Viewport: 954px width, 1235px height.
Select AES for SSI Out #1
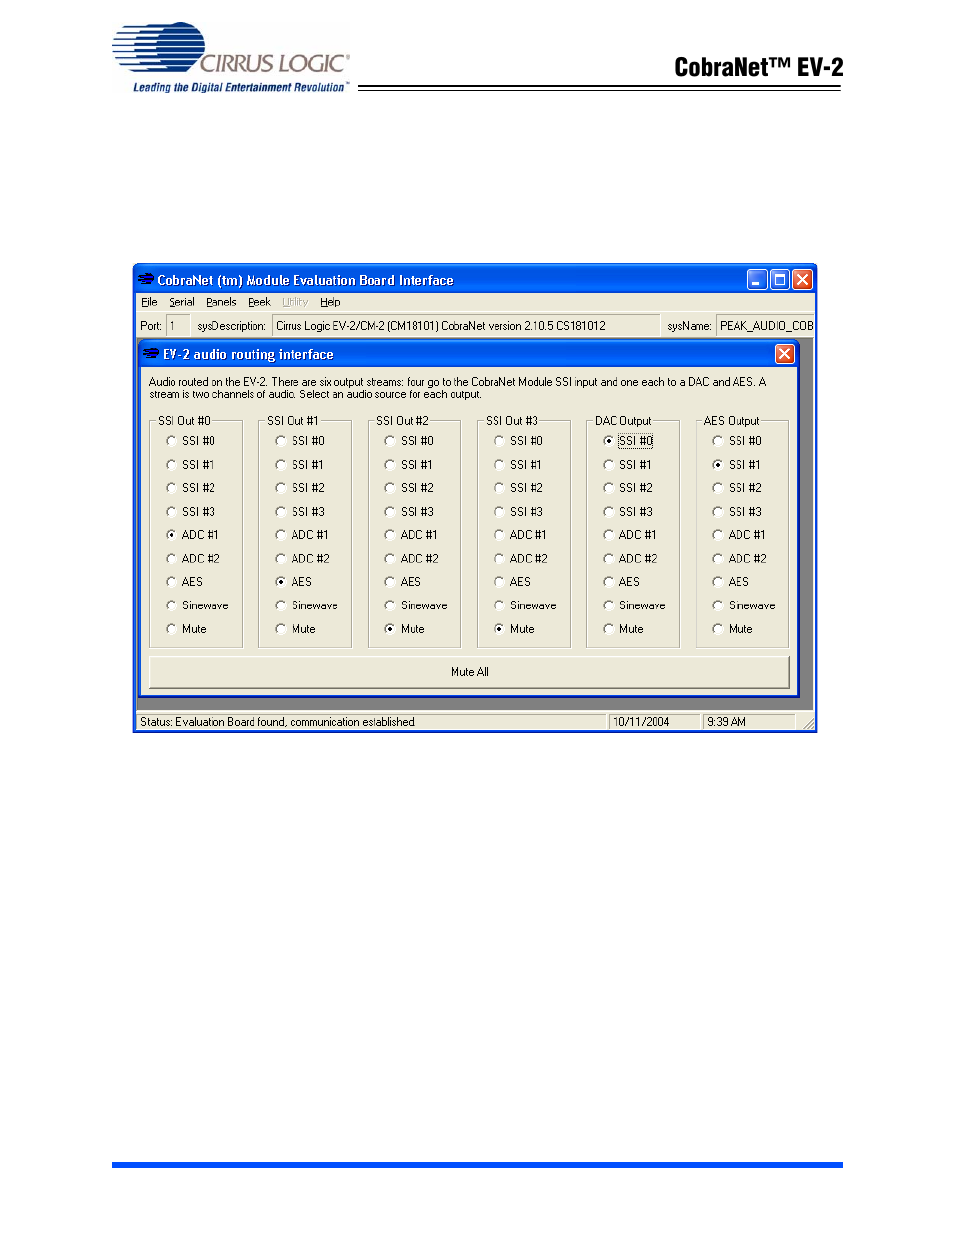[281, 582]
